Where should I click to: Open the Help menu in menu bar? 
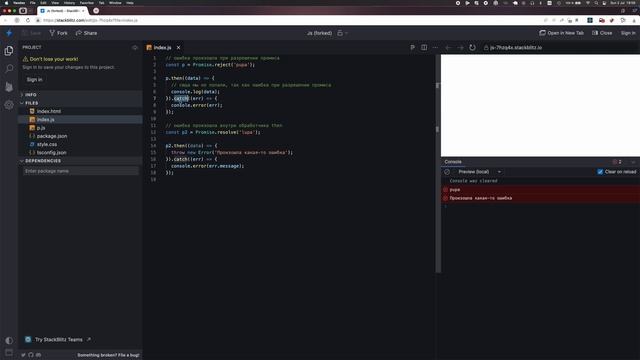130,3
